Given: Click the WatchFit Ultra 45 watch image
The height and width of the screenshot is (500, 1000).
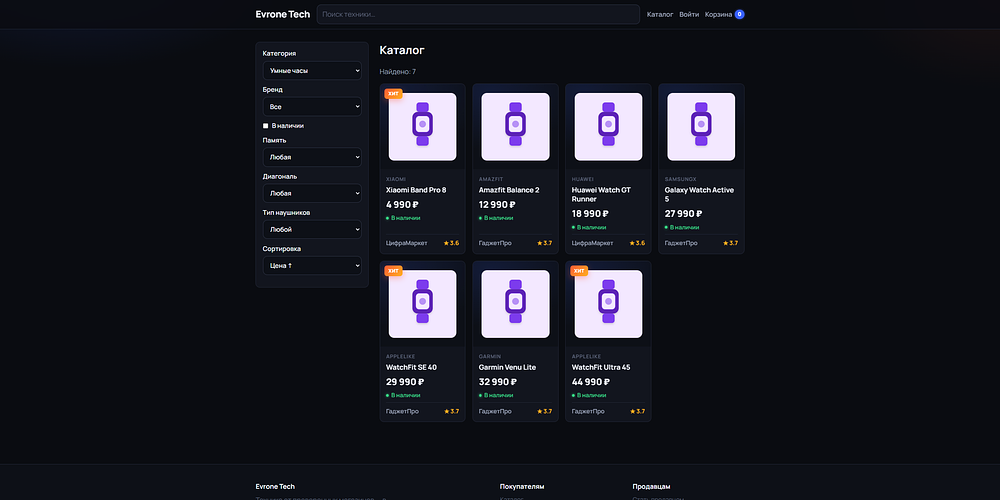Looking at the screenshot, I should pyautogui.click(x=608, y=304).
